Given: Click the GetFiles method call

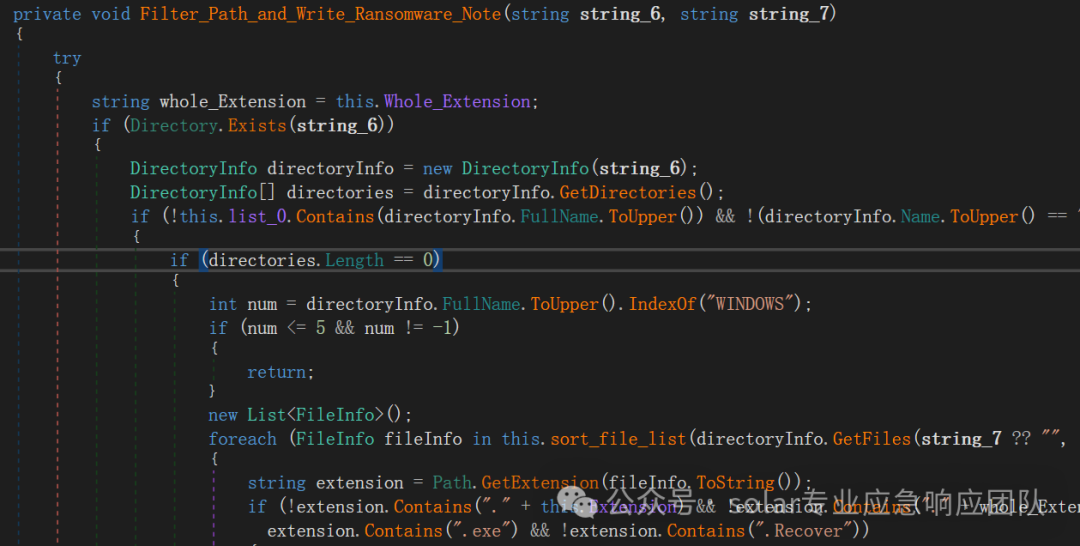Looking at the screenshot, I should coord(872,439).
